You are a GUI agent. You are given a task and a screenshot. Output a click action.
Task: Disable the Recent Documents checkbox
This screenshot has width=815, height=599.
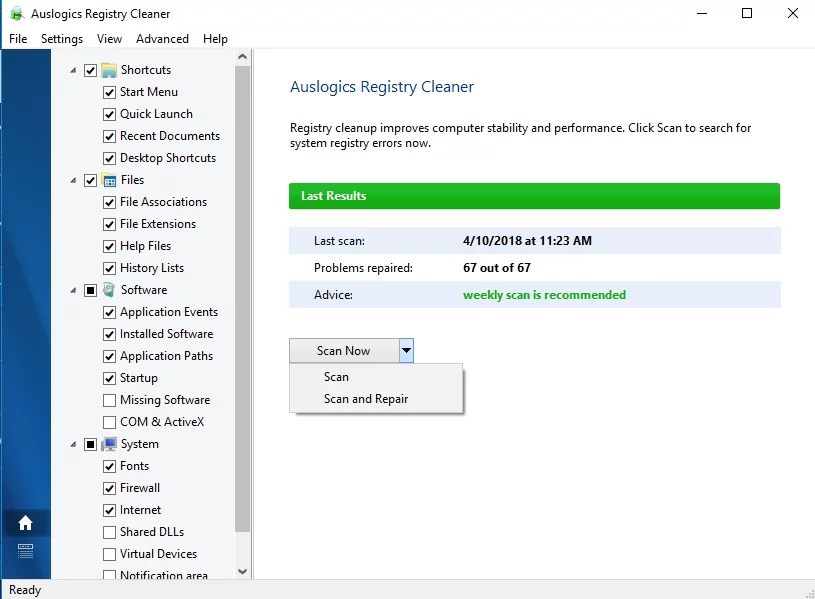pyautogui.click(x=109, y=136)
